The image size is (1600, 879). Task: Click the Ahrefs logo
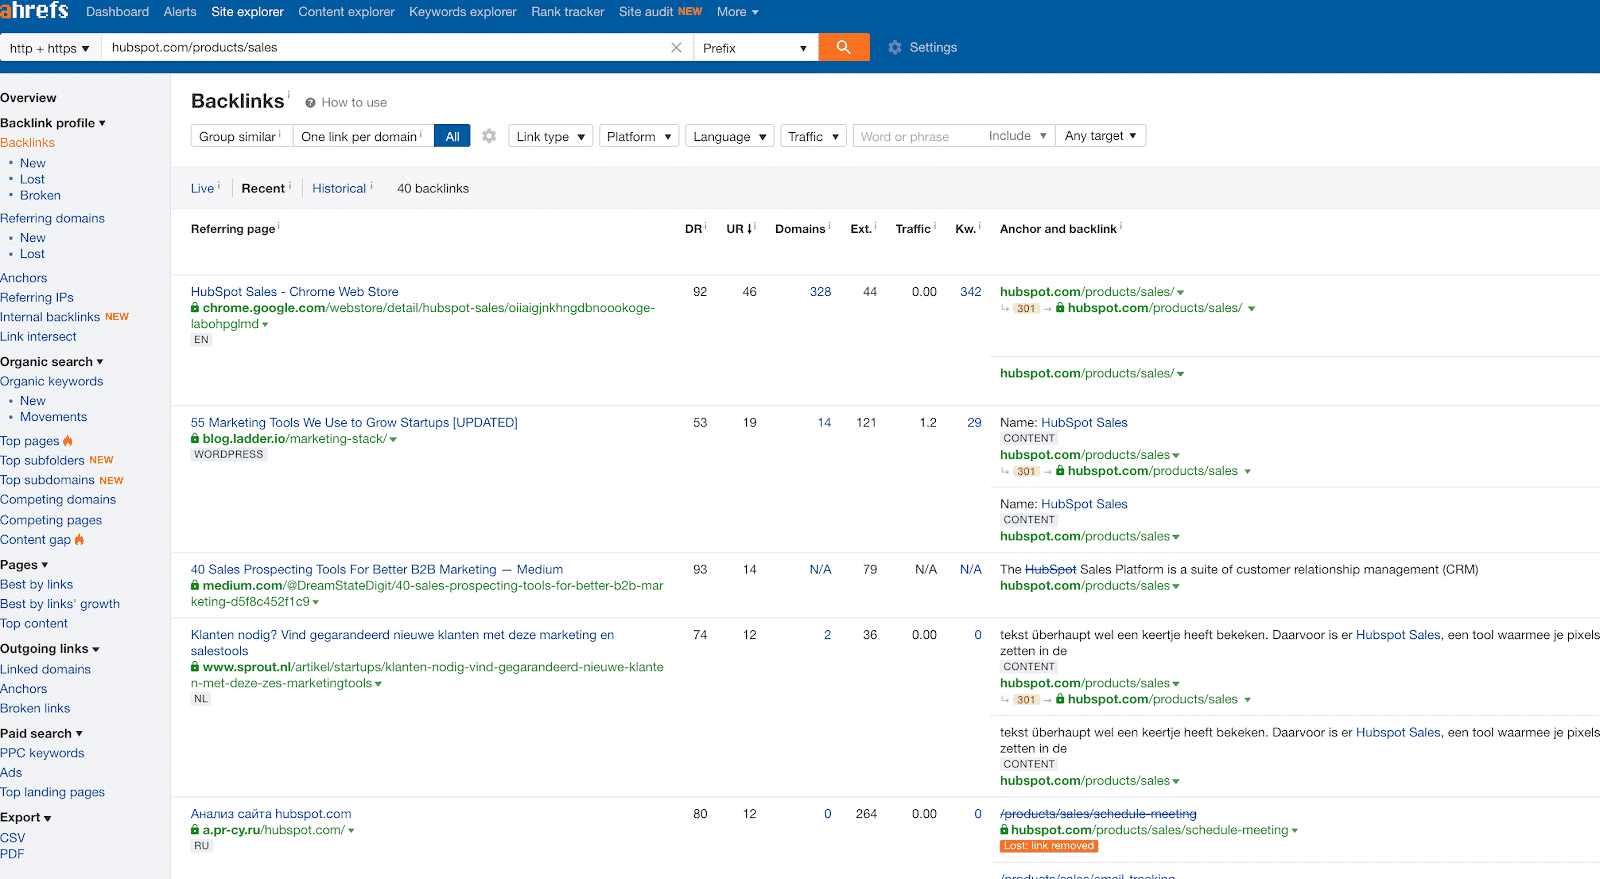click(35, 11)
